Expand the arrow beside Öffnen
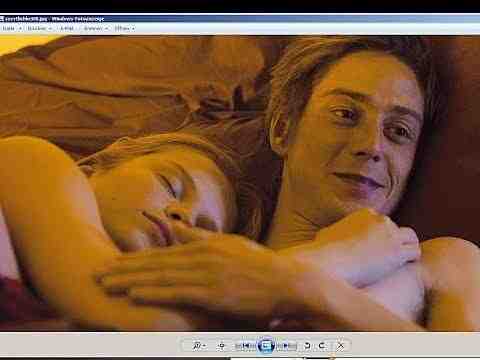The height and width of the screenshot is (360, 480). click(x=133, y=29)
